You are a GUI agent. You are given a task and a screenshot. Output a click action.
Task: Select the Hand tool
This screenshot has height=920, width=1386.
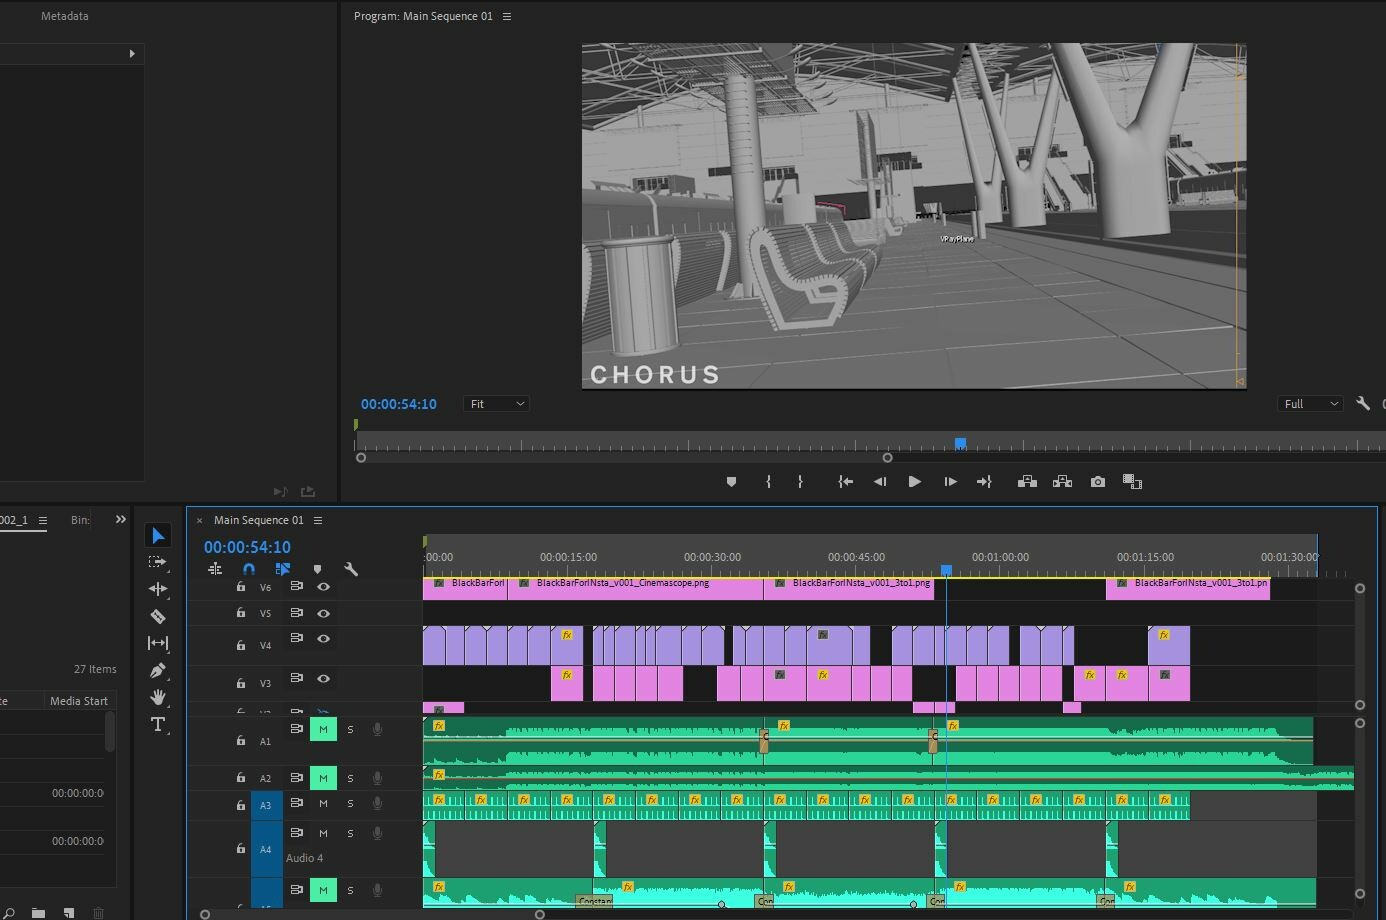(x=158, y=697)
